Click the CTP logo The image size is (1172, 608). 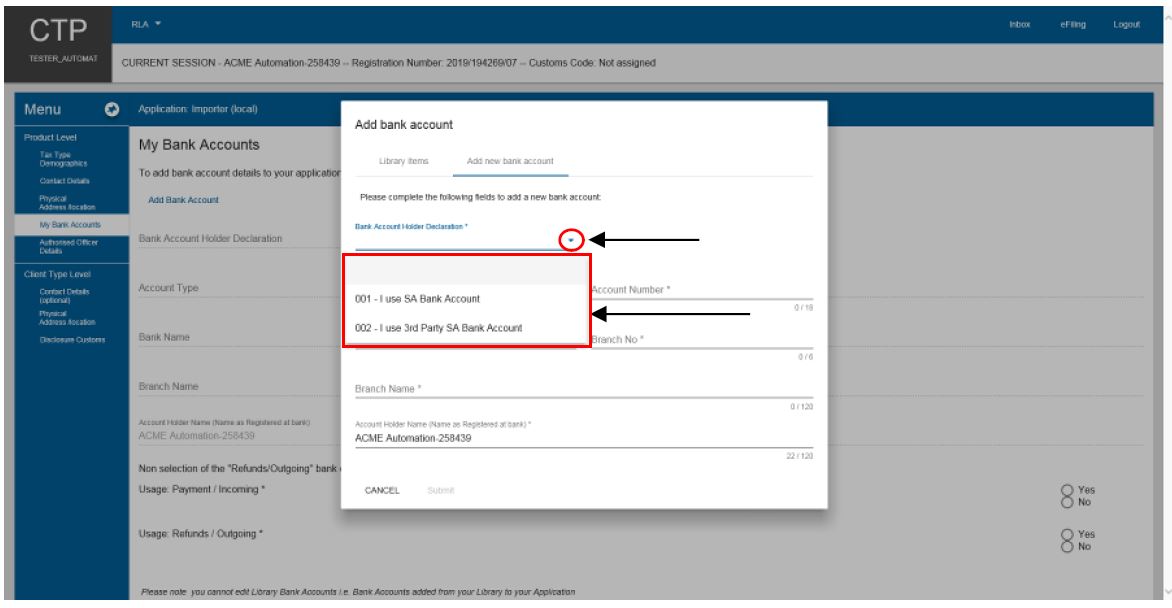[x=58, y=31]
